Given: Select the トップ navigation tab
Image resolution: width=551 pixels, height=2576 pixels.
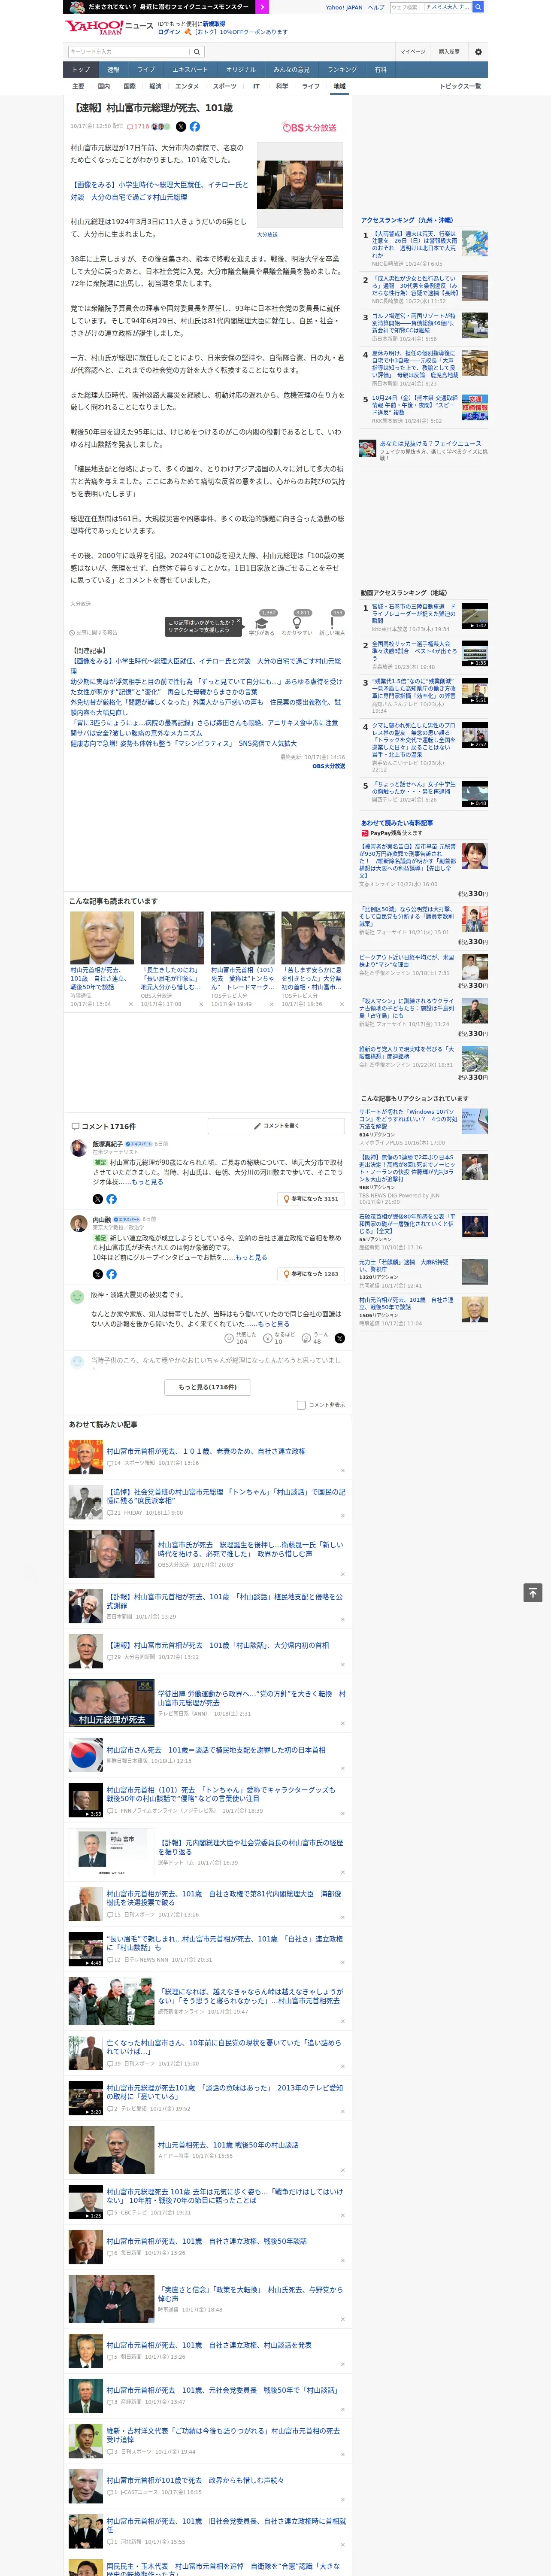Looking at the screenshot, I should tap(81, 70).
